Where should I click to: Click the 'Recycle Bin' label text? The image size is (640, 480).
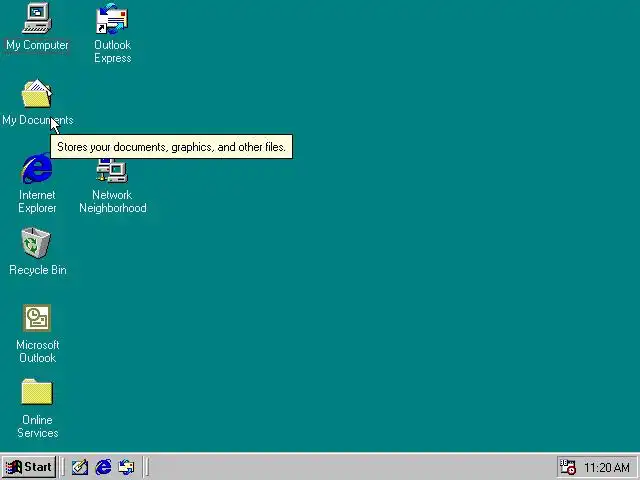(38, 270)
